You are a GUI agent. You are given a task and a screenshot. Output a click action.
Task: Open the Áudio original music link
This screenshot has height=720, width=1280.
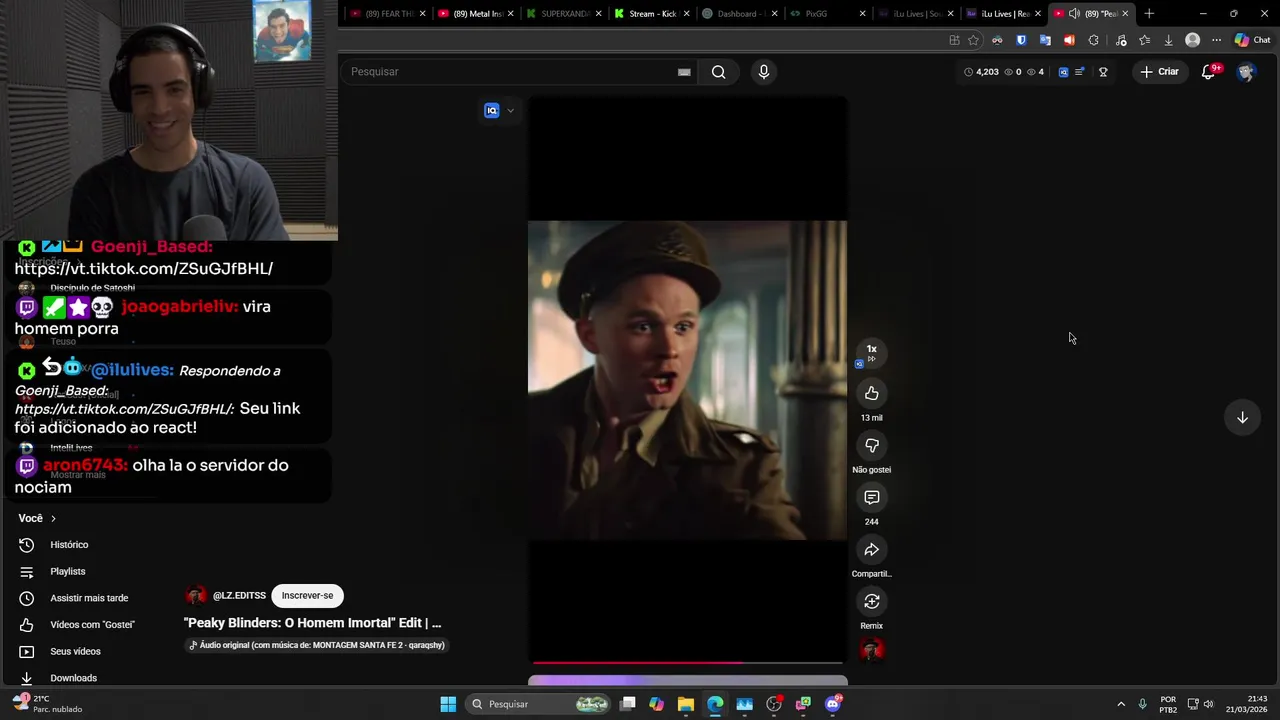[317, 645]
